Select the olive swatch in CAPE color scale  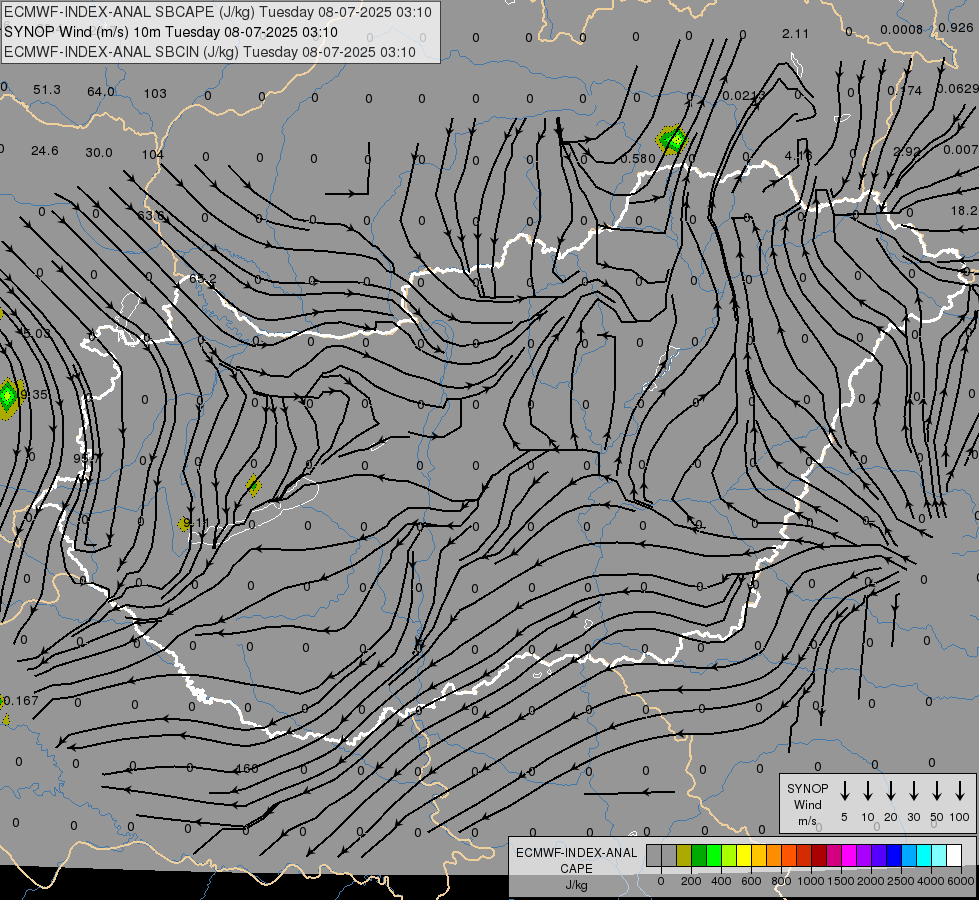[x=684, y=855]
